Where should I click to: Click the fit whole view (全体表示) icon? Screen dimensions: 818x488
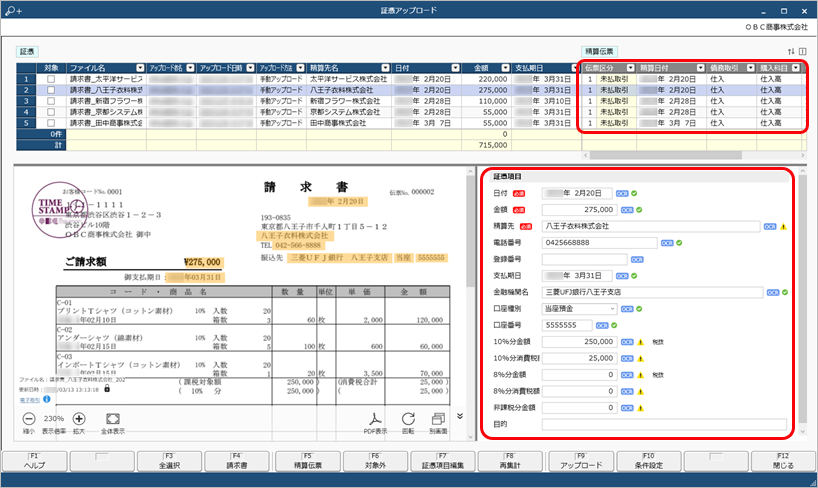(113, 419)
